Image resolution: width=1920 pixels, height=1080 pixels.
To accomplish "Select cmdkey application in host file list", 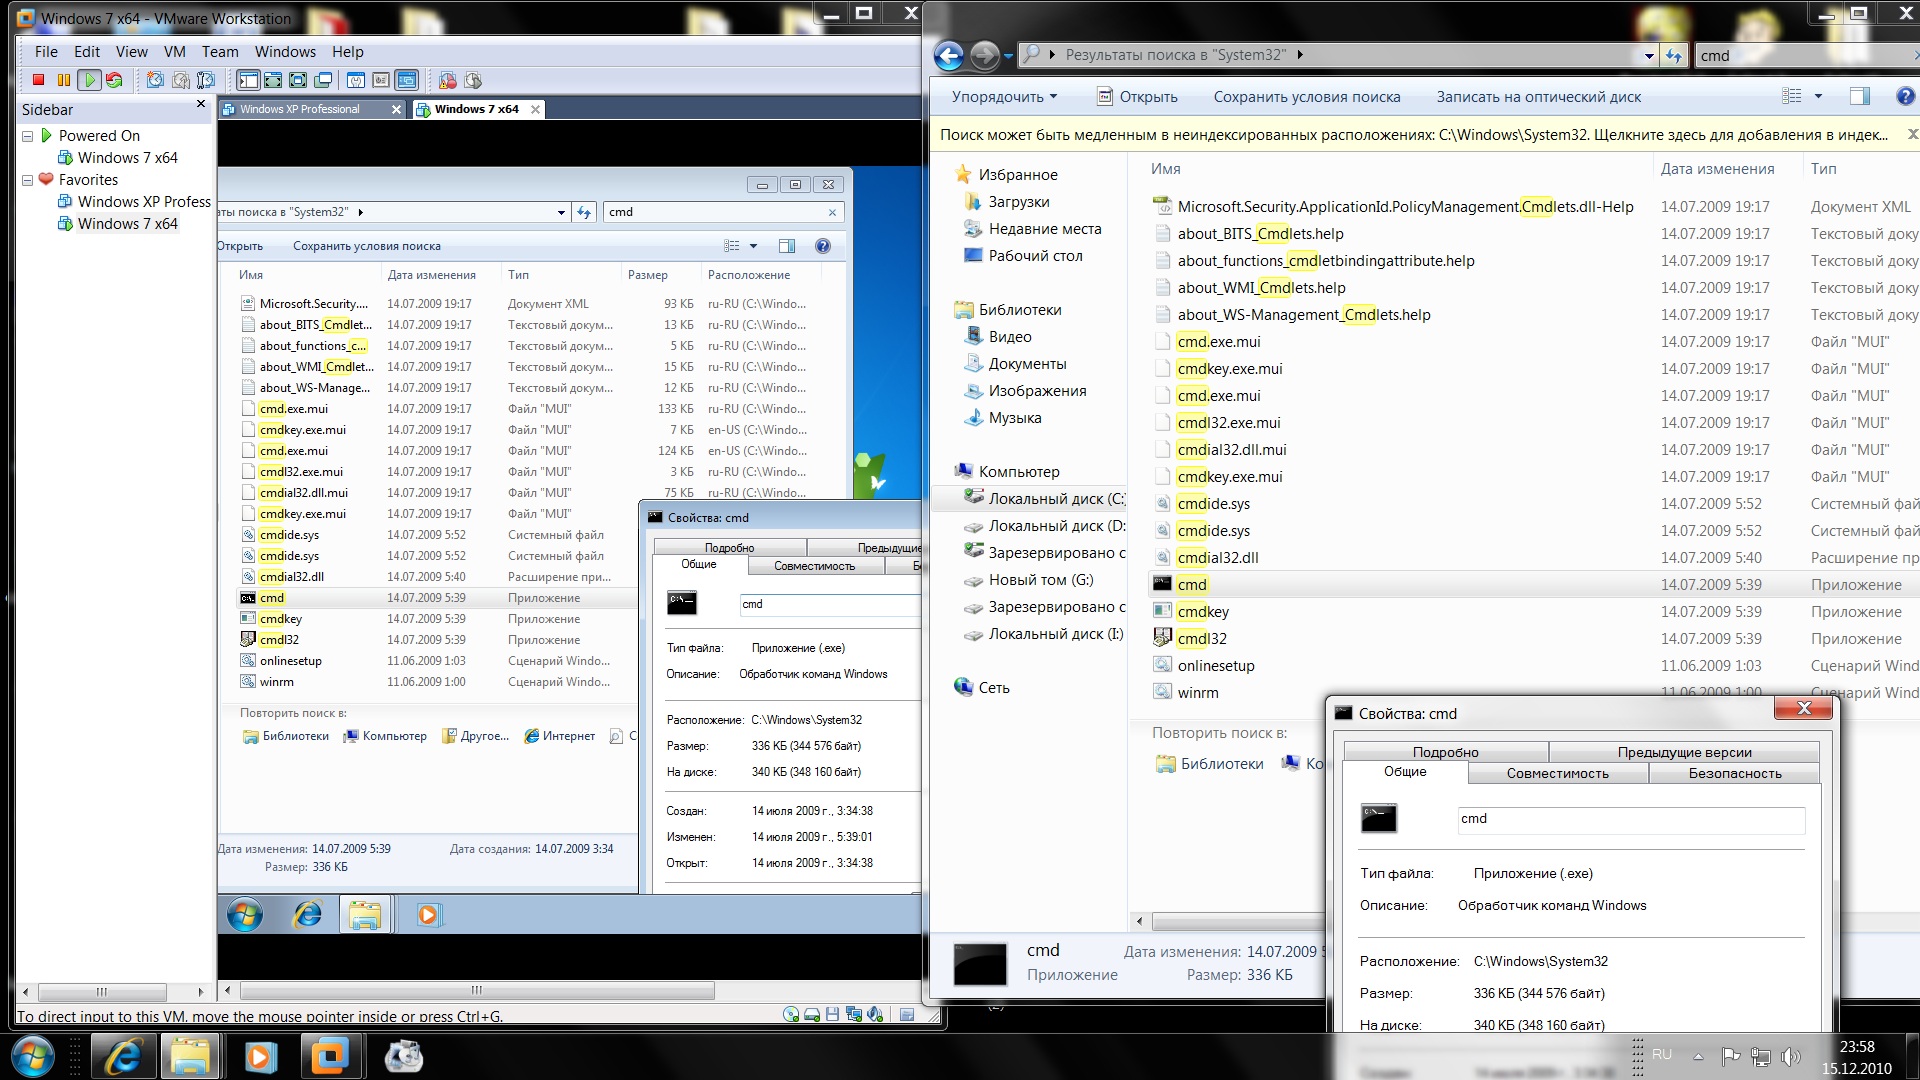I will pos(1203,611).
